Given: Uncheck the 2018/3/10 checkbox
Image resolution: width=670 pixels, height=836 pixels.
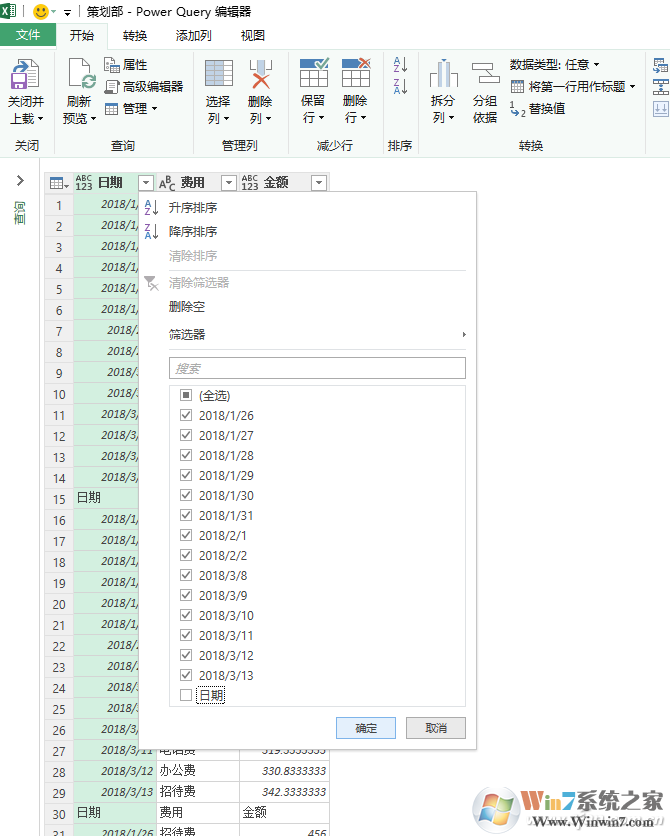Looking at the screenshot, I should pos(185,615).
